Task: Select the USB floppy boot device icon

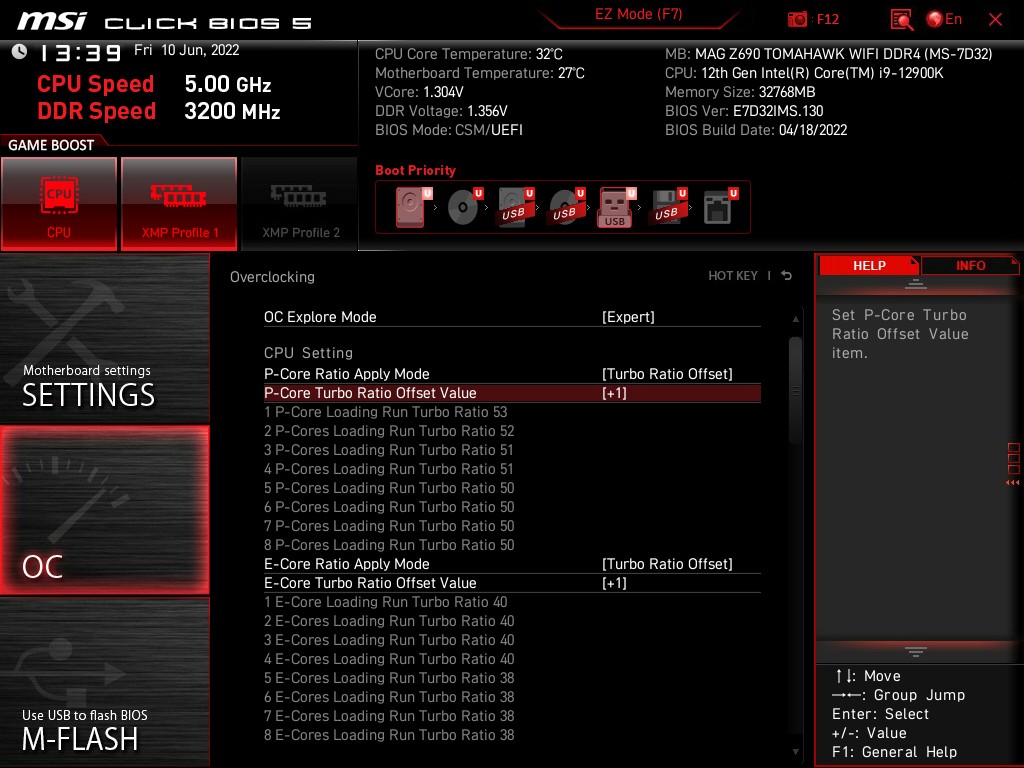Action: pos(666,207)
